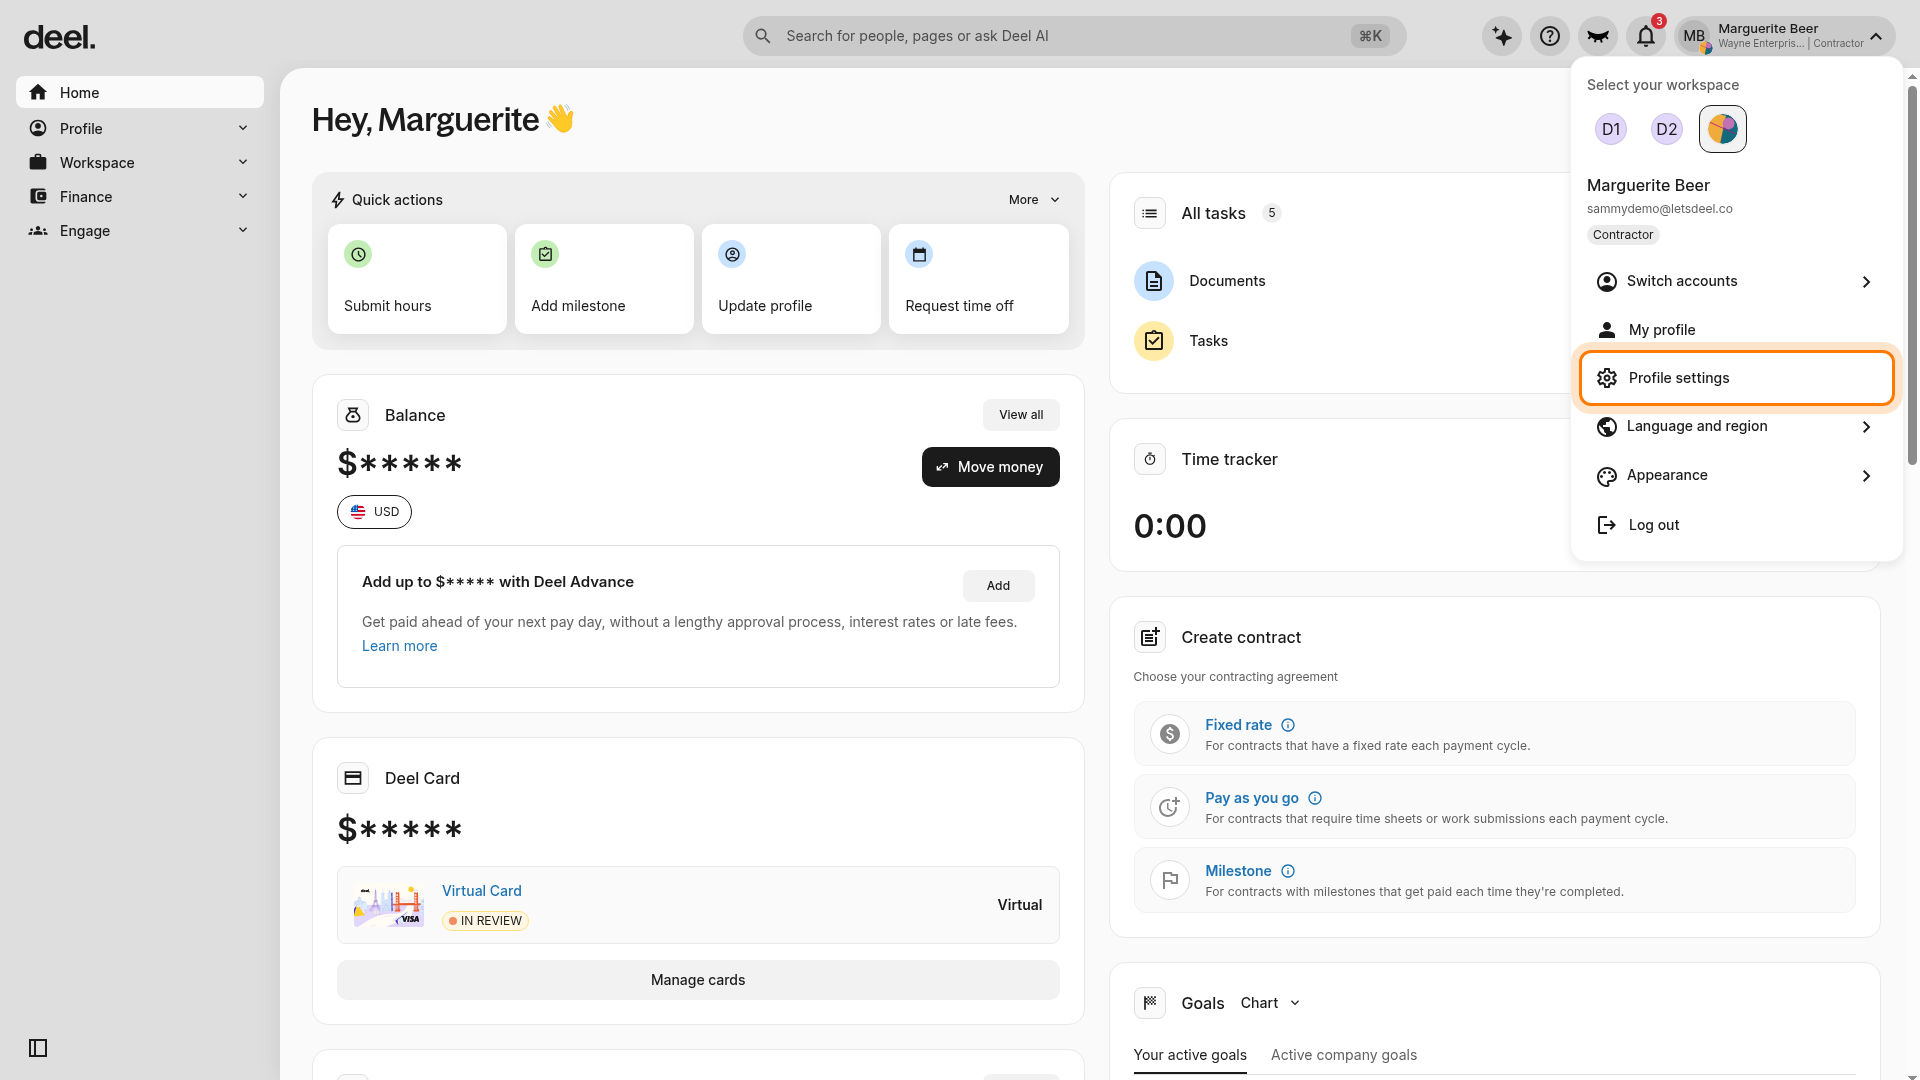This screenshot has height=1080, width=1920.
Task: Click the Time tracker stopwatch icon
Action: pos(1150,459)
